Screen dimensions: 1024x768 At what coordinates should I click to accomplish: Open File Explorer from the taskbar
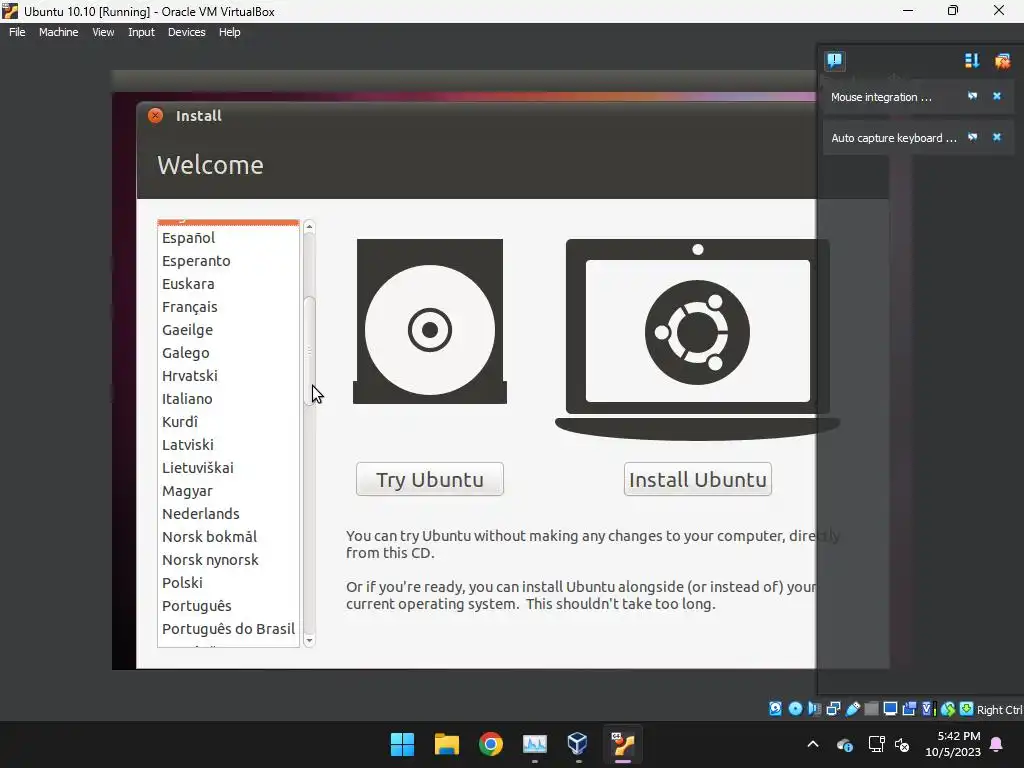pyautogui.click(x=447, y=744)
